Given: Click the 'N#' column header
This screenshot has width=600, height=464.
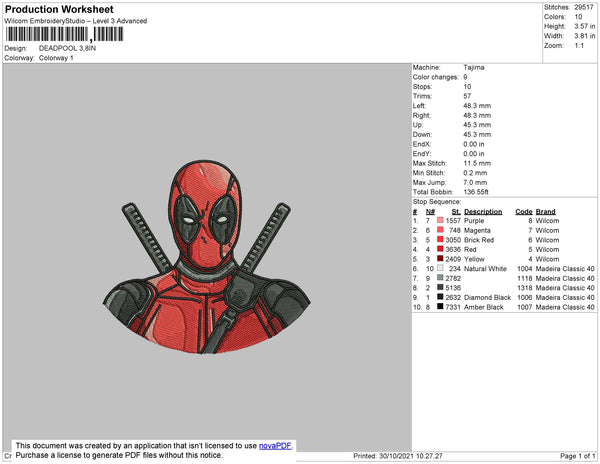Looking at the screenshot, I should [430, 212].
